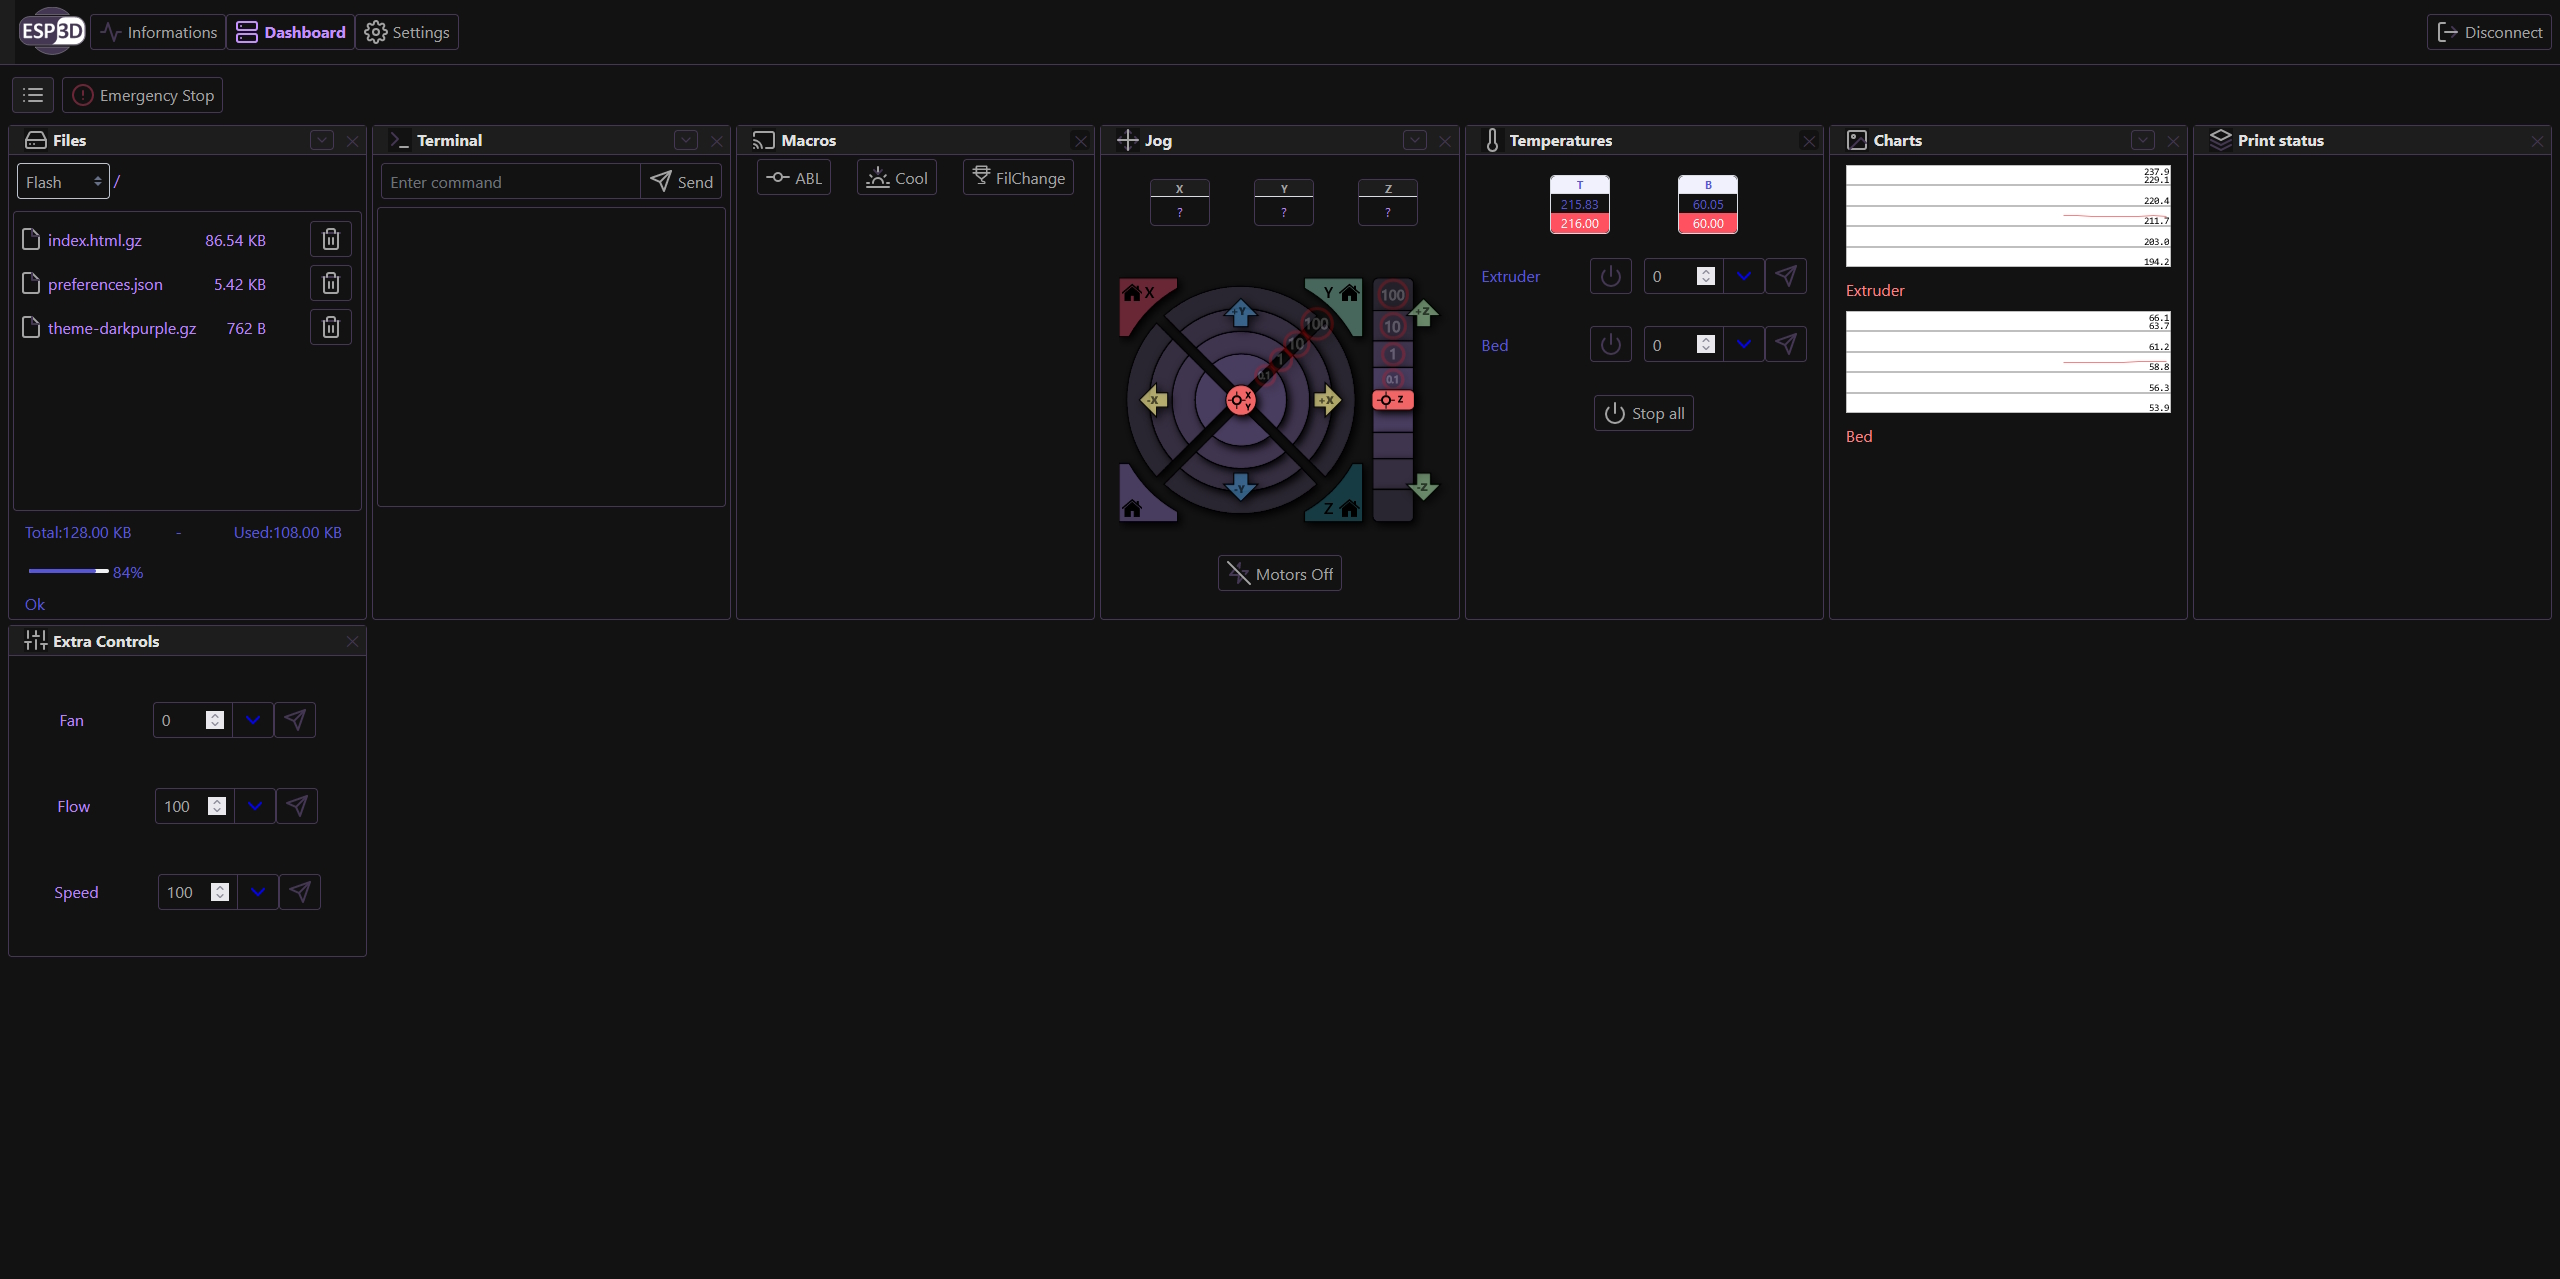2560x1279 pixels.
Task: Jog up with the +Z arrow
Action: (1424, 313)
